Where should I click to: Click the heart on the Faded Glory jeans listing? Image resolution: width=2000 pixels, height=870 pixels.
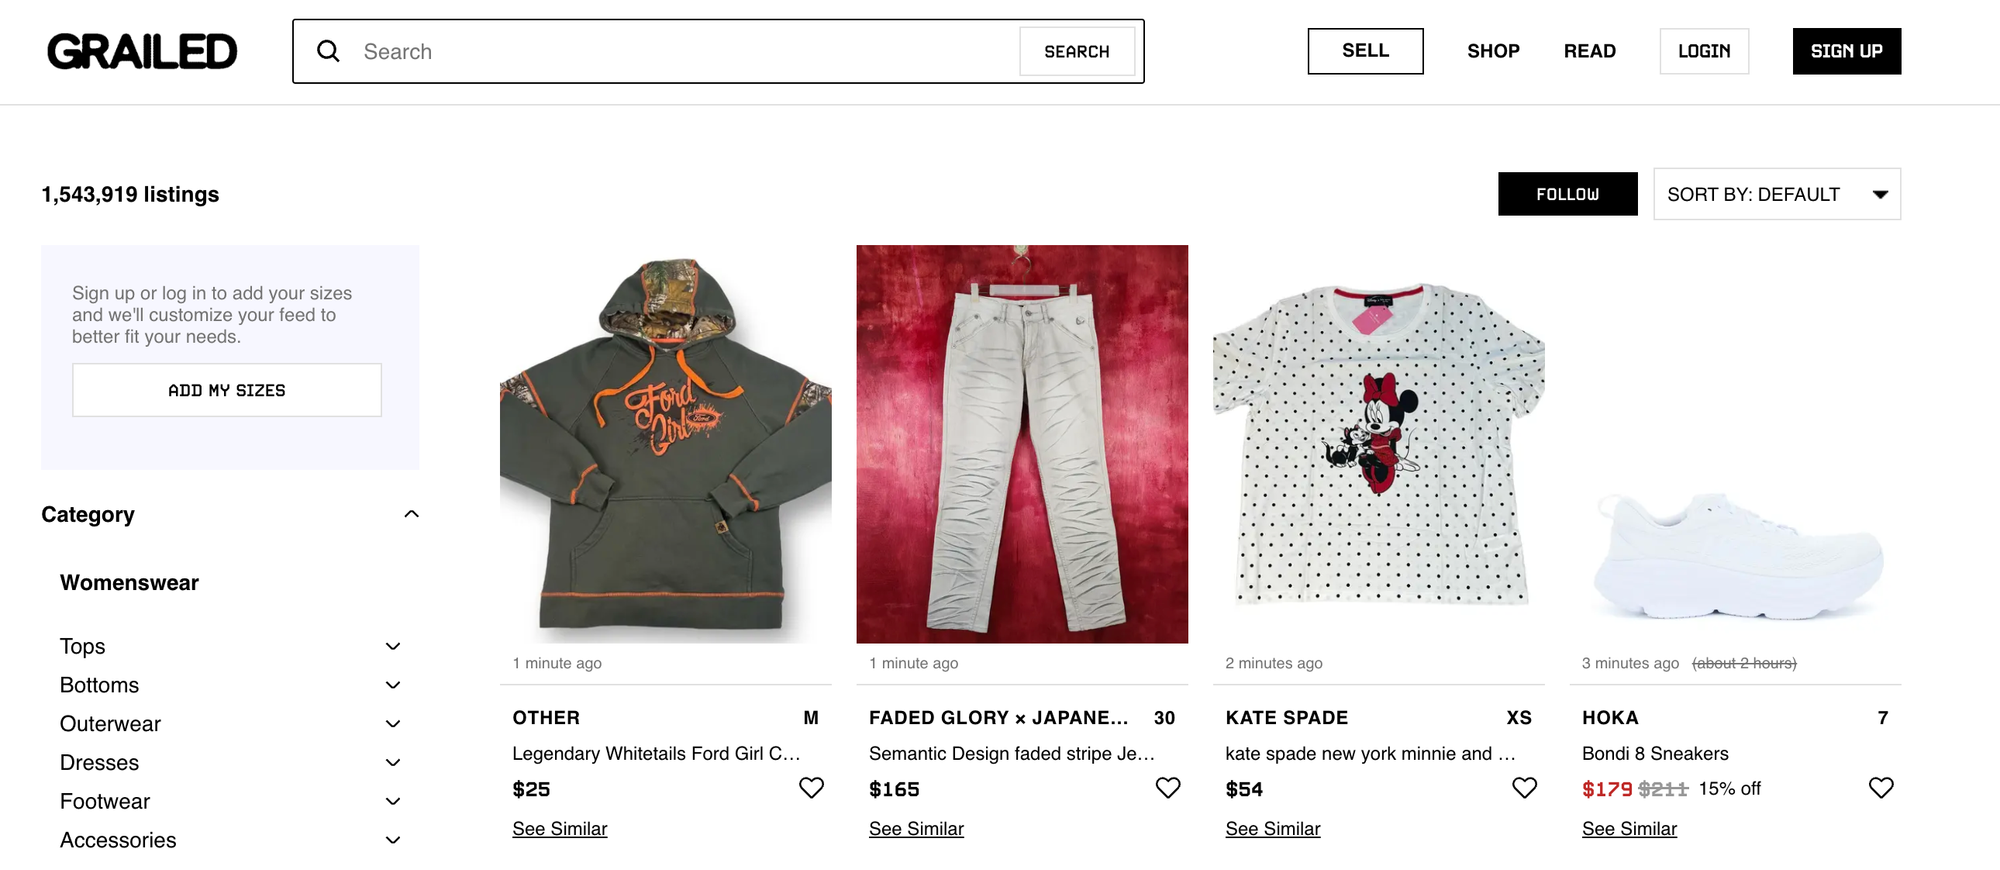pyautogui.click(x=1167, y=787)
